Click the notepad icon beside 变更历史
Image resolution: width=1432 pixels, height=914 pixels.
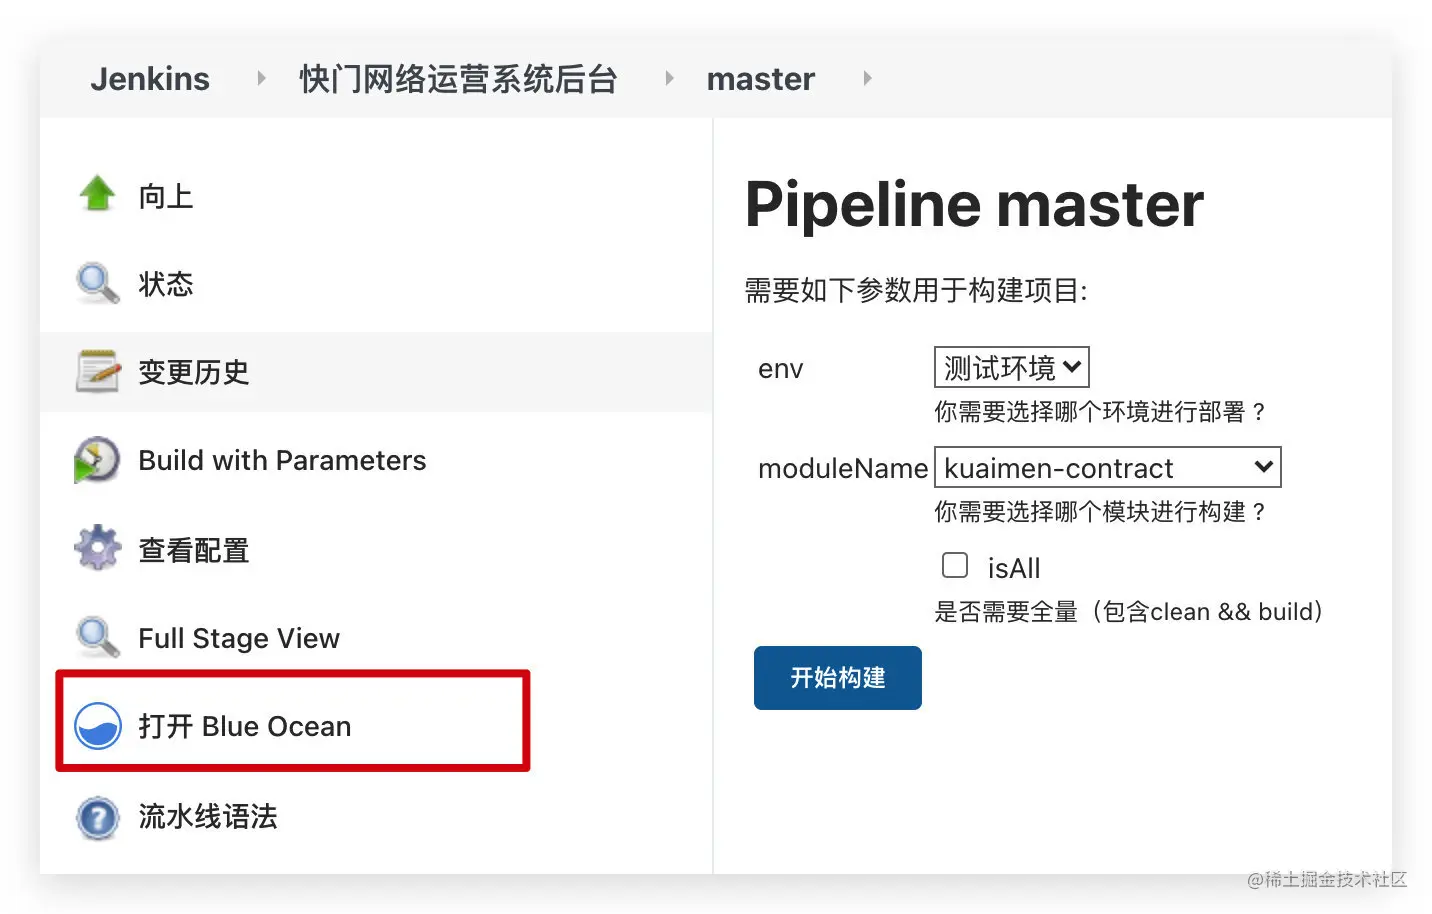(x=97, y=371)
